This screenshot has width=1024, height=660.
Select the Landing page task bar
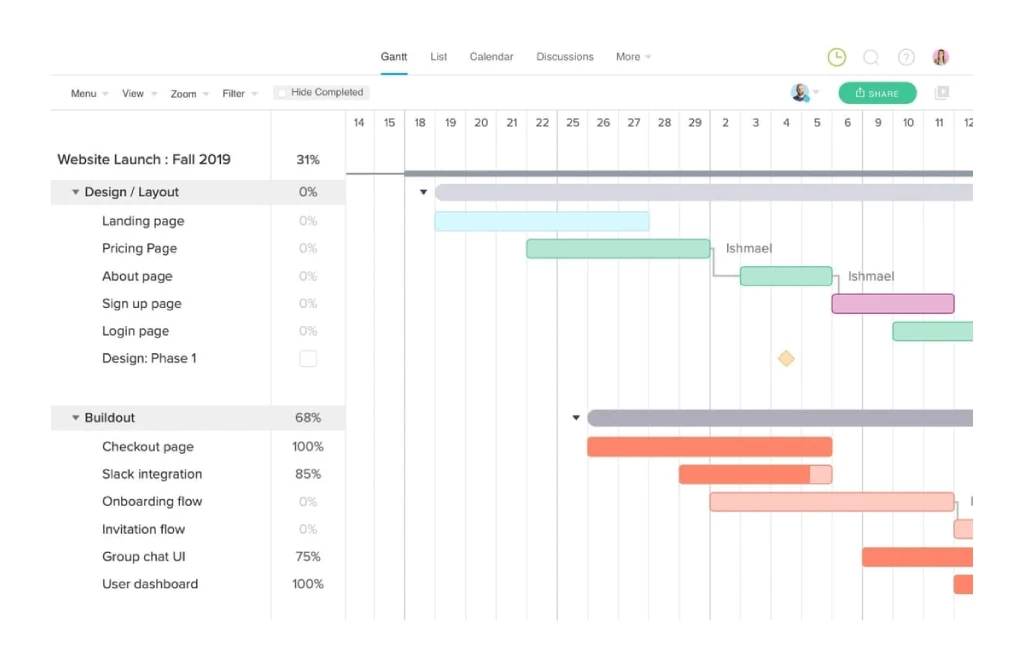(541, 221)
